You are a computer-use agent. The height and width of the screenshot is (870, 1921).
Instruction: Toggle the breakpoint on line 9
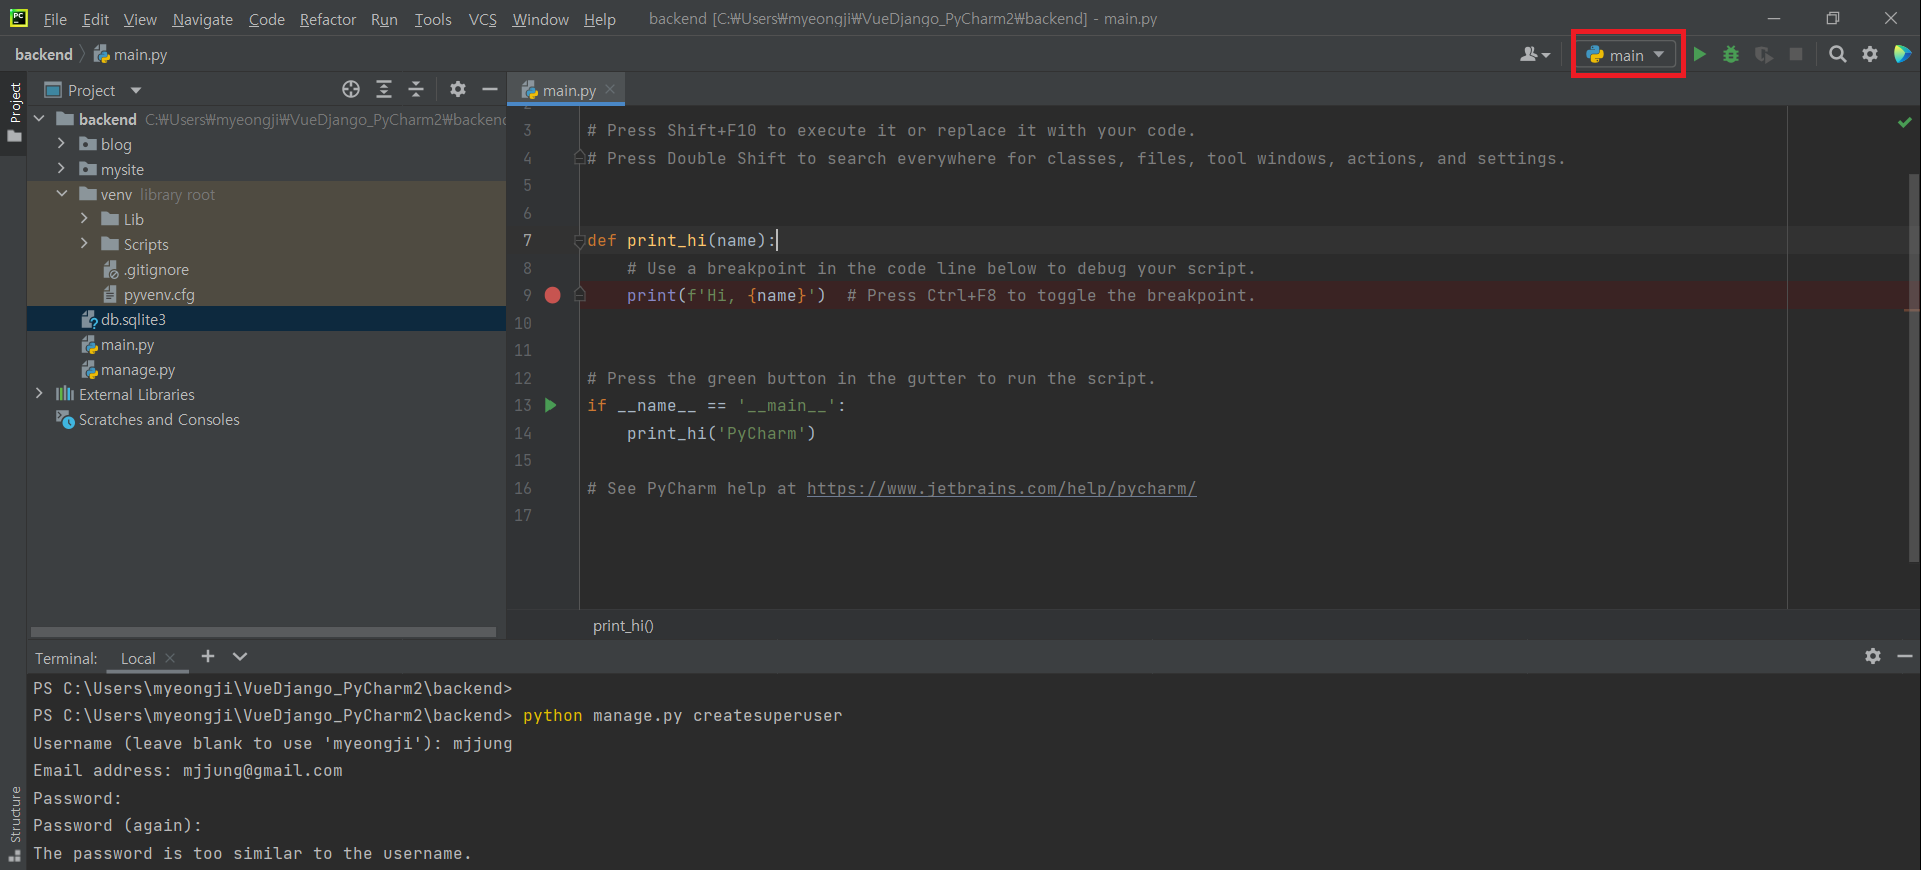552,295
